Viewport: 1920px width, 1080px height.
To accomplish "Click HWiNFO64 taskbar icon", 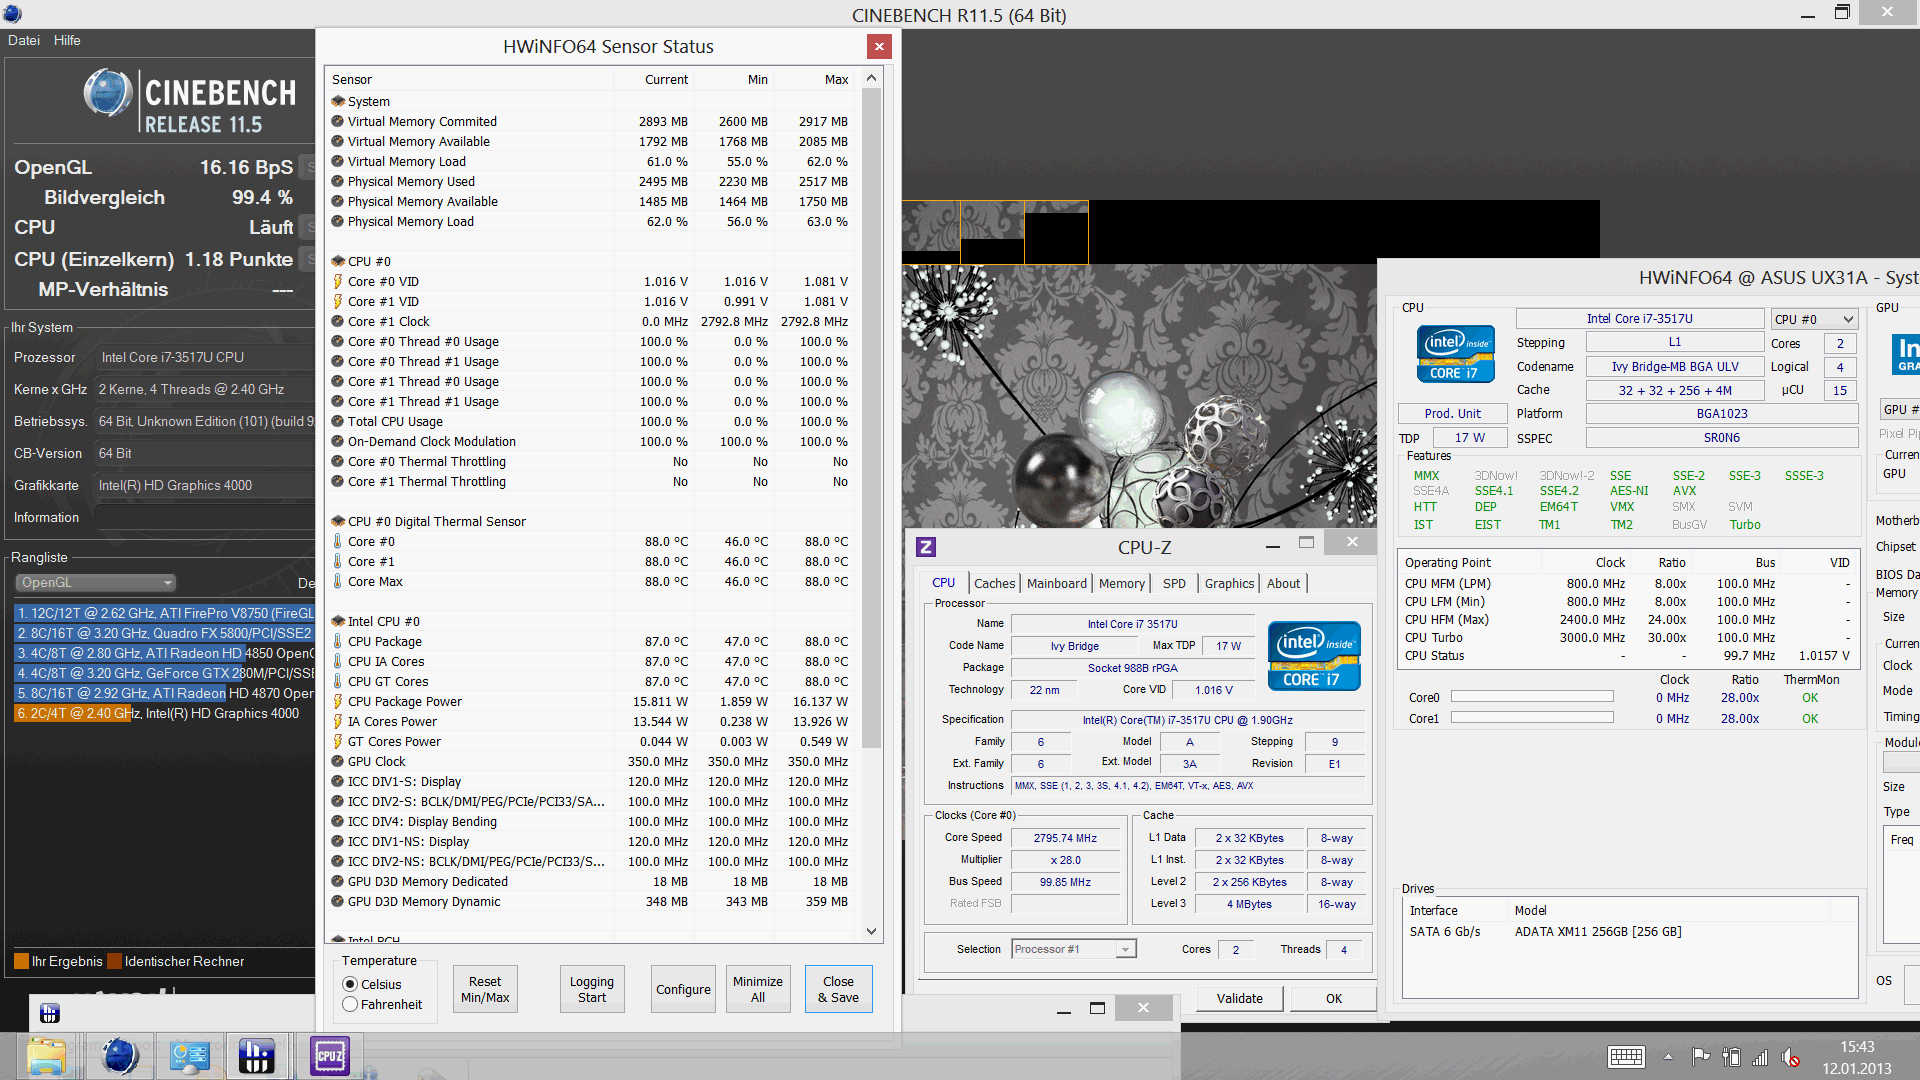I will coord(256,1056).
